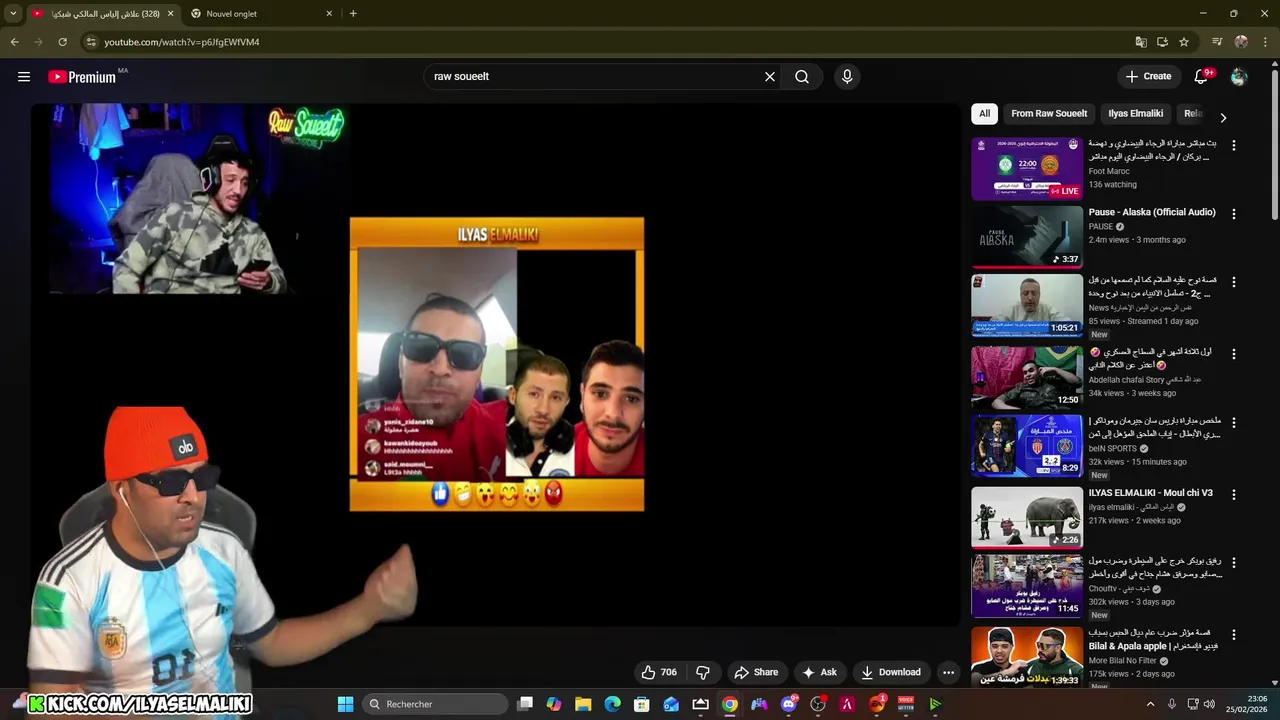This screenshot has height=720, width=1280.
Task: Open Pause - Alaska (Official Audio) title
Action: [x=1152, y=212]
